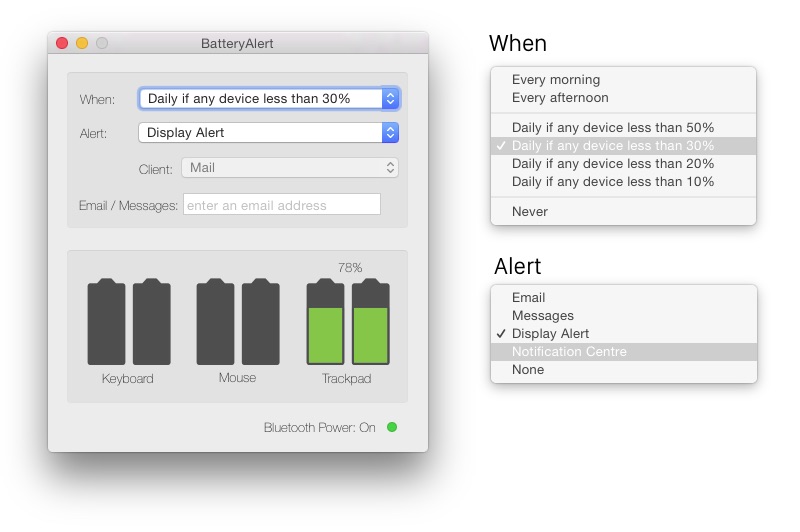Select checked Display Alert menu item
Viewport: 800px width, 532px height.
pyautogui.click(x=624, y=334)
